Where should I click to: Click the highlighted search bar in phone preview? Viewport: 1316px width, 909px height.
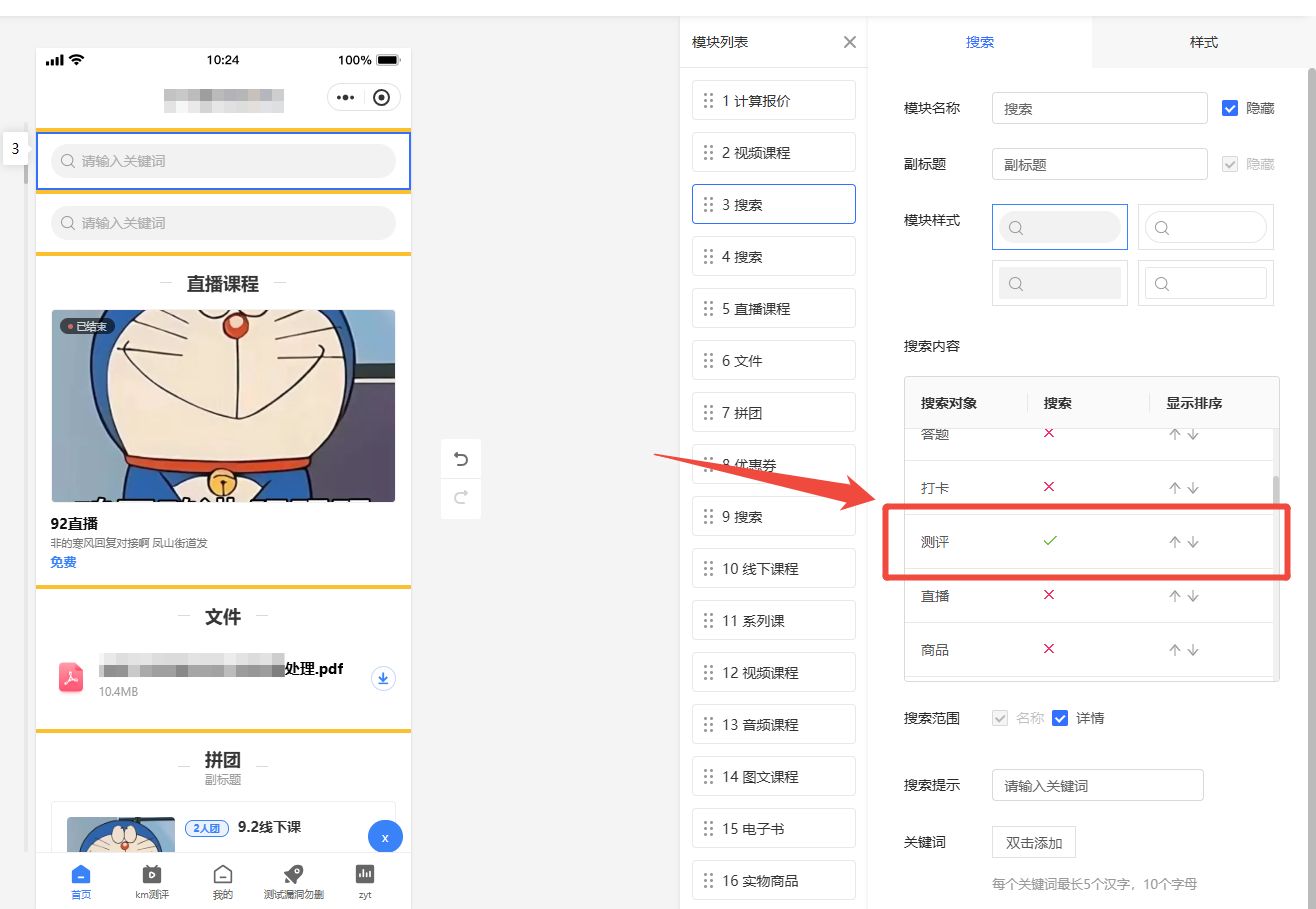tap(223, 161)
